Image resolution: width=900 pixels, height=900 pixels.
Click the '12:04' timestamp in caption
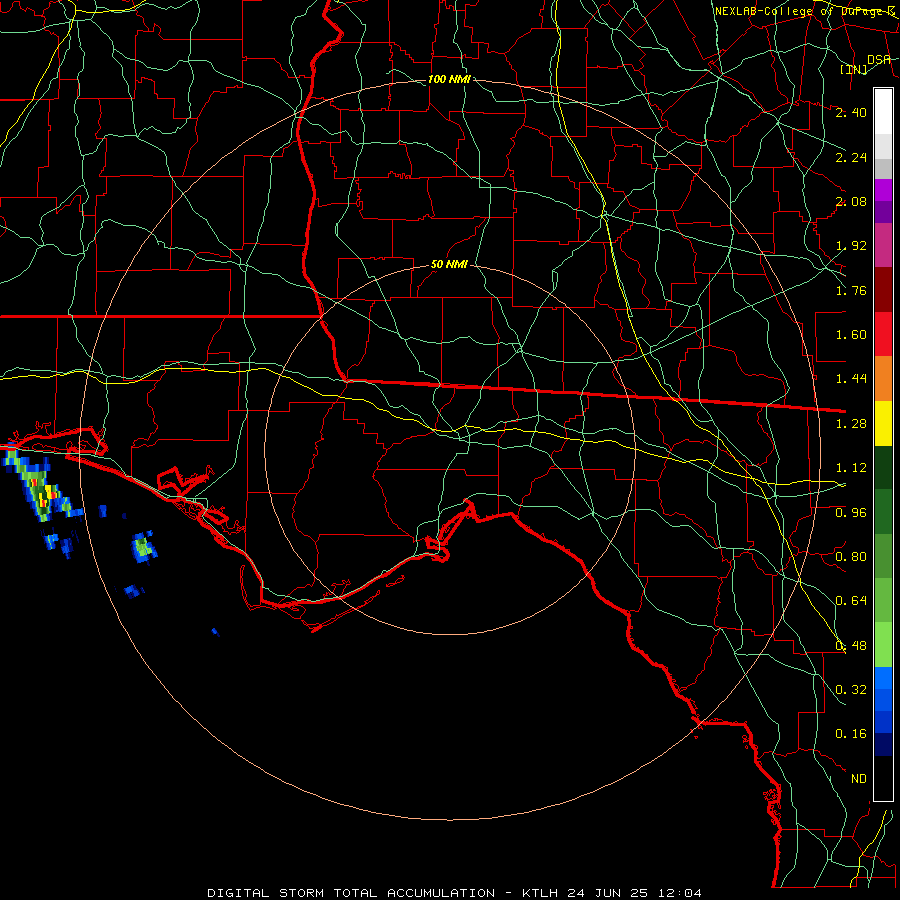click(x=679, y=893)
